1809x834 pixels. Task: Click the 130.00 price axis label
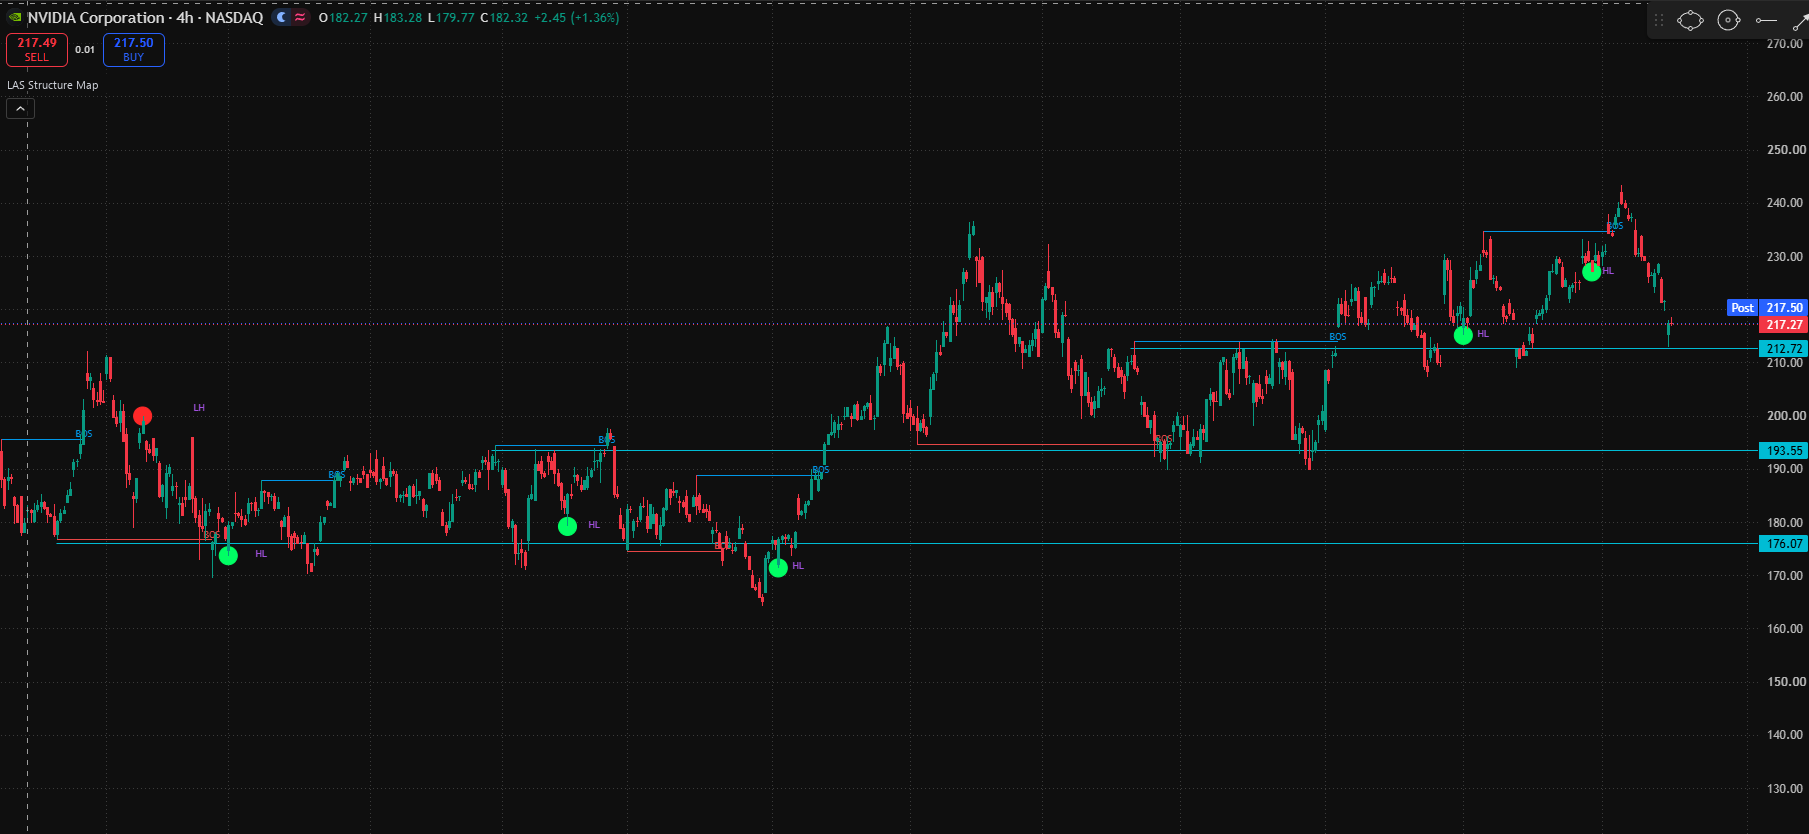[x=1785, y=789]
